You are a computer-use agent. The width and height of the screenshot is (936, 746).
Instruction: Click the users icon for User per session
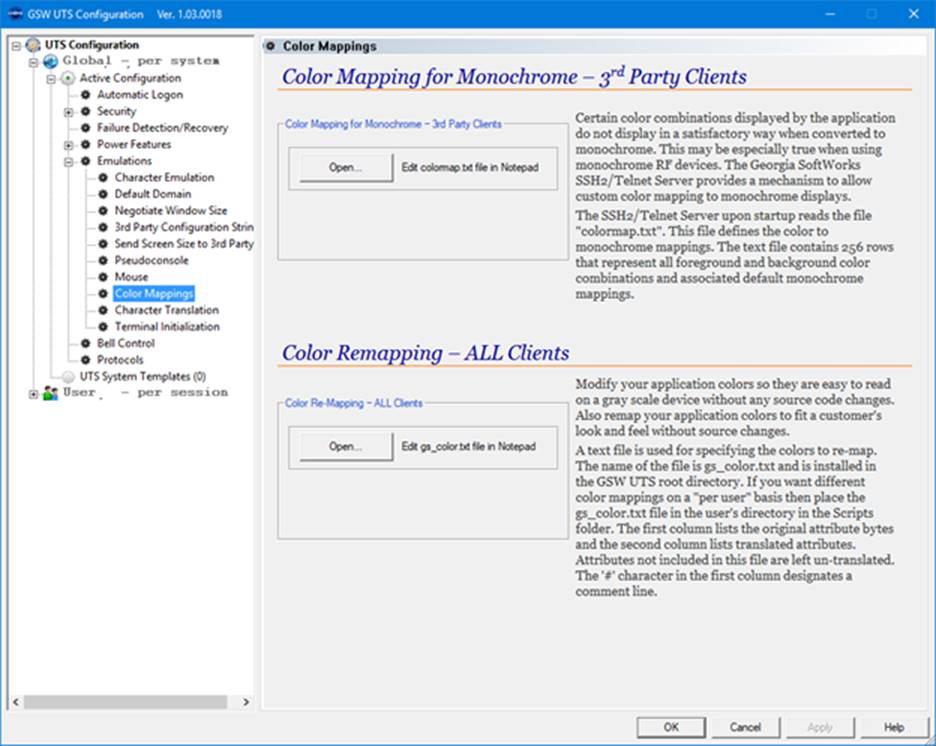[51, 393]
